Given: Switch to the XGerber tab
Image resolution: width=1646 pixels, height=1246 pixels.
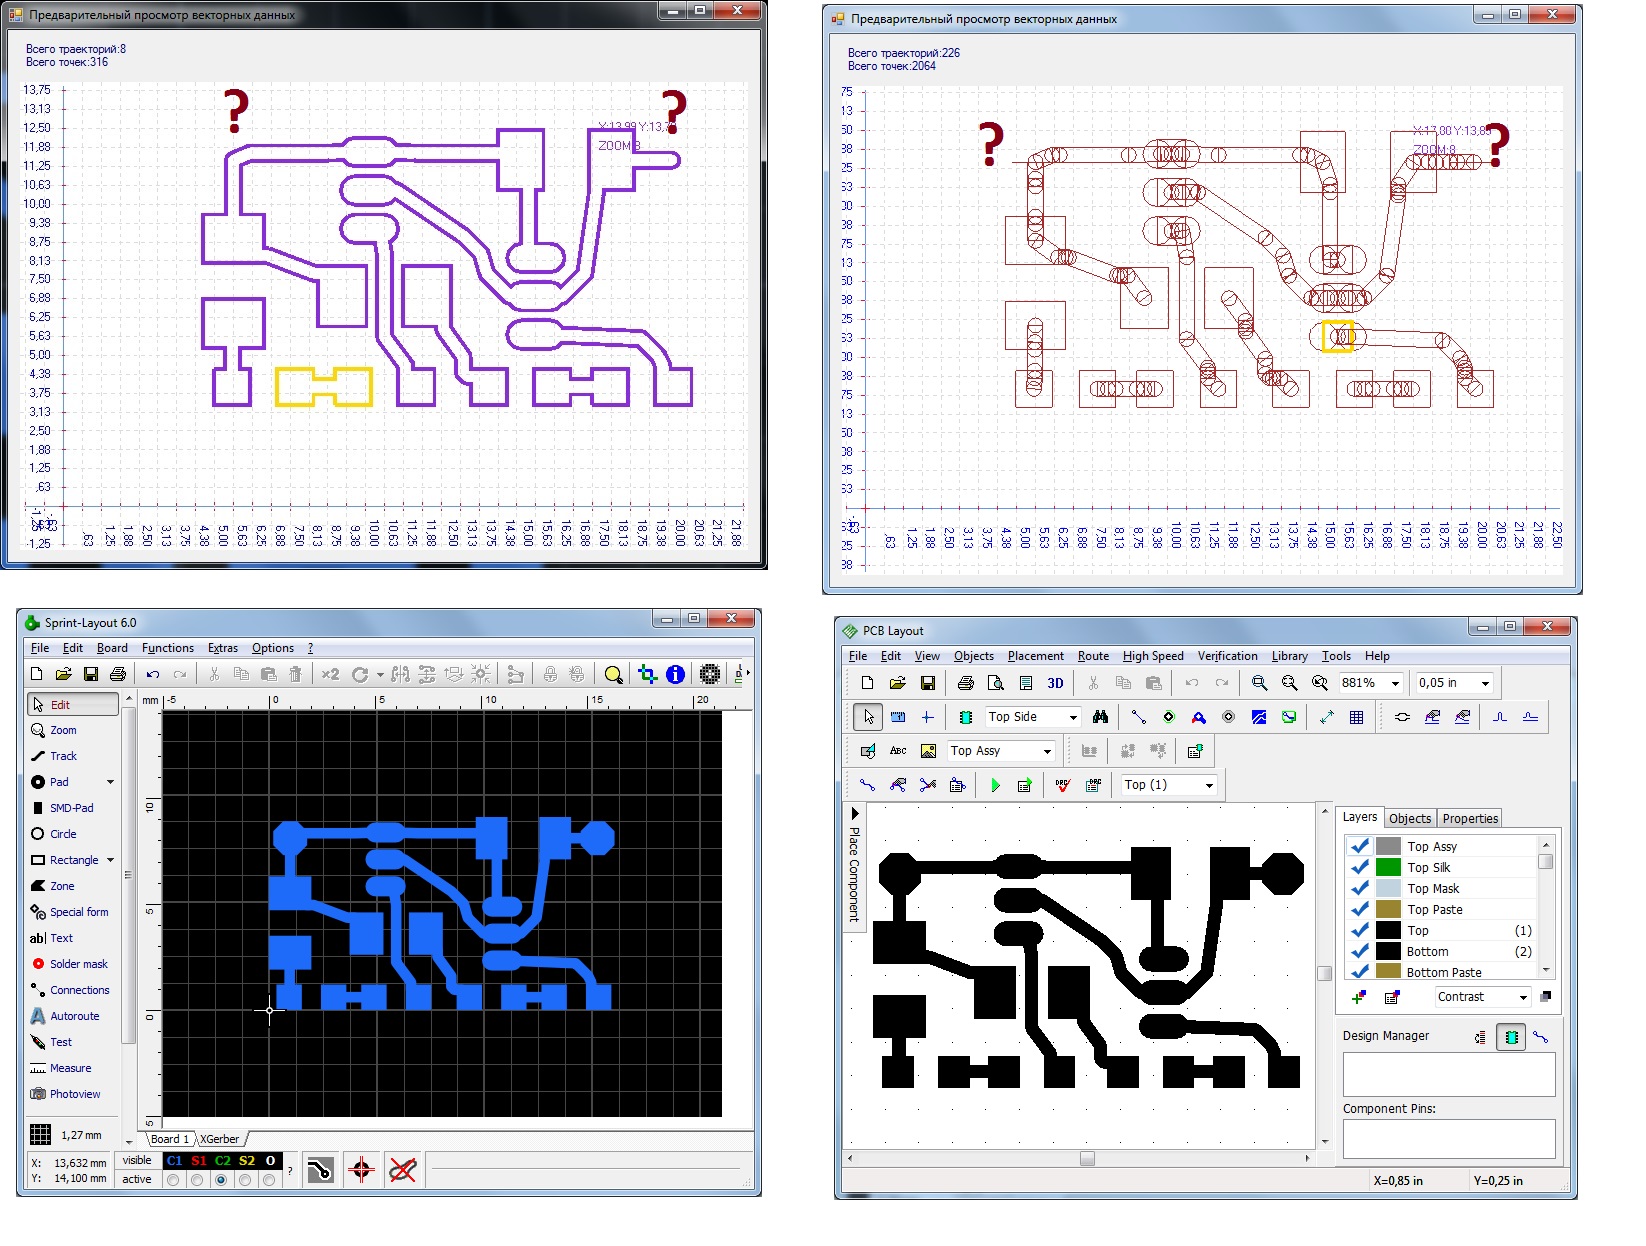Looking at the screenshot, I should tap(220, 1139).
